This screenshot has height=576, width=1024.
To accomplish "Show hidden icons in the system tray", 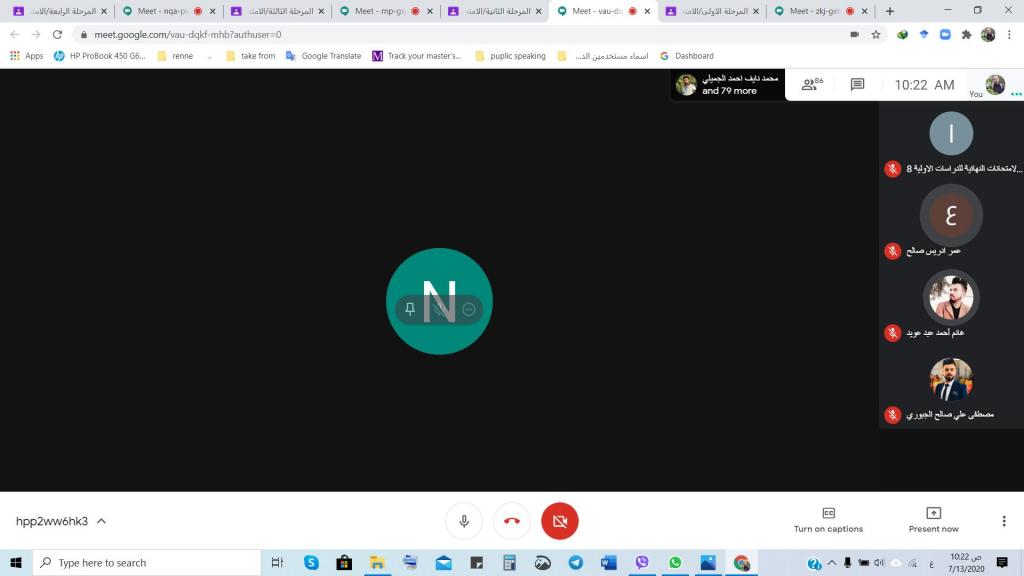I will point(831,563).
